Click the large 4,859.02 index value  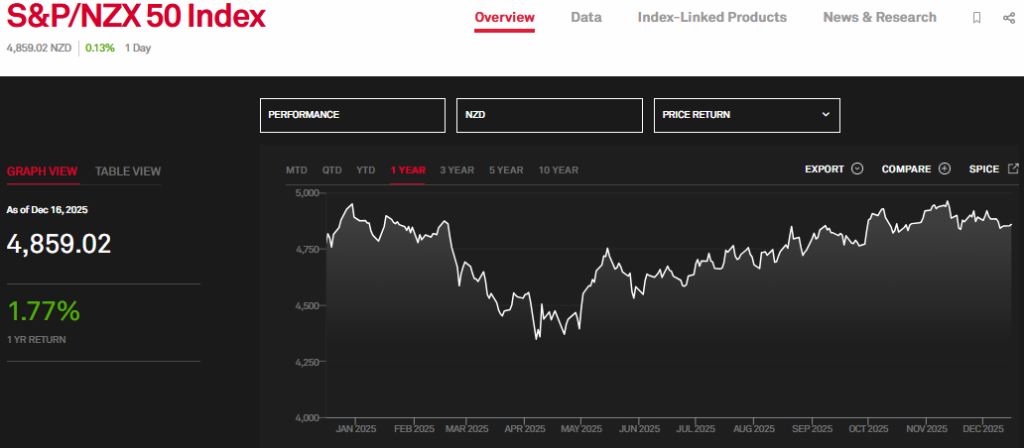click(59, 244)
